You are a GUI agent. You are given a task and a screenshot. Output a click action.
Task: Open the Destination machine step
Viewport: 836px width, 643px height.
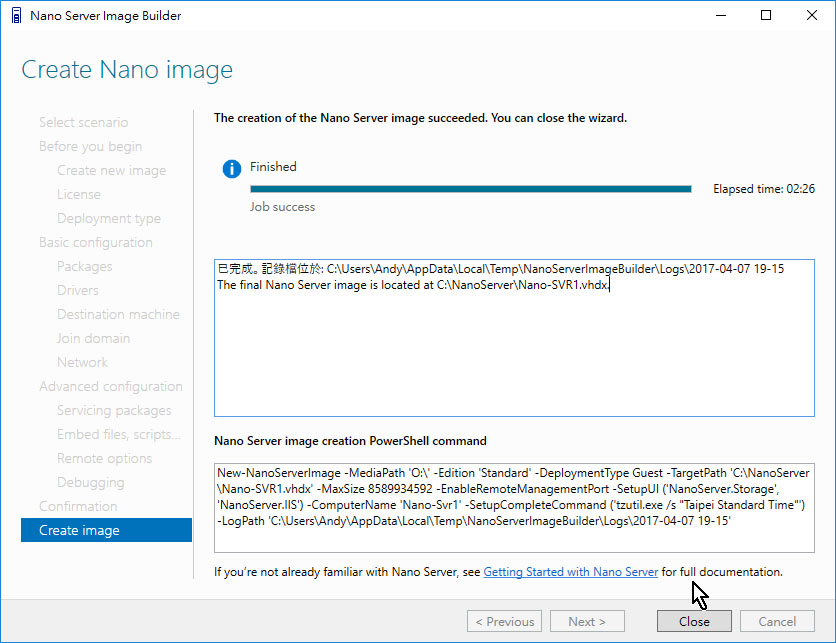(118, 314)
